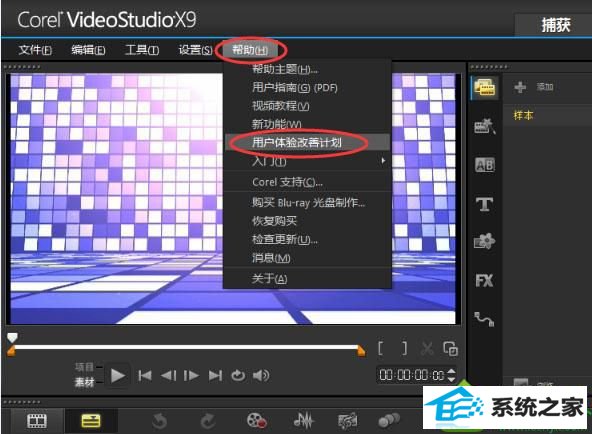Decrease timecode with down arrow

coord(451,379)
